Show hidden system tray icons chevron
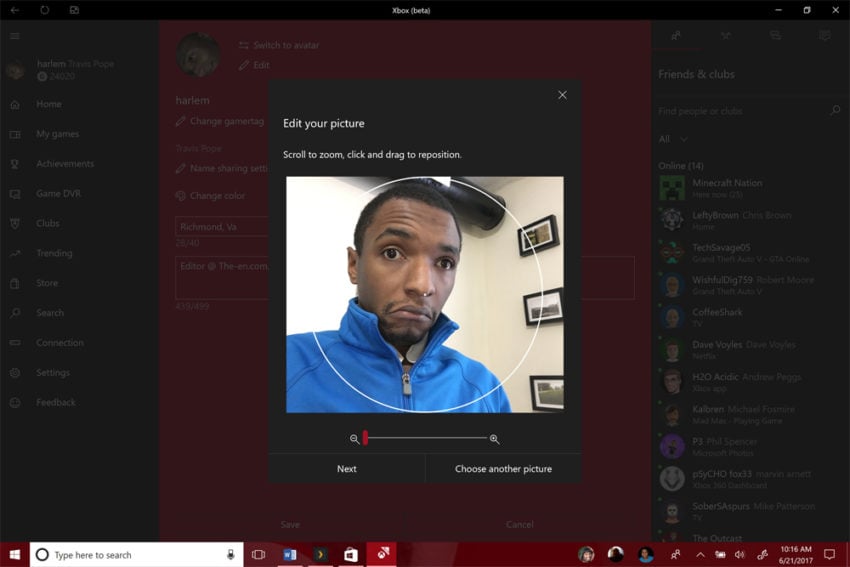 click(700, 555)
